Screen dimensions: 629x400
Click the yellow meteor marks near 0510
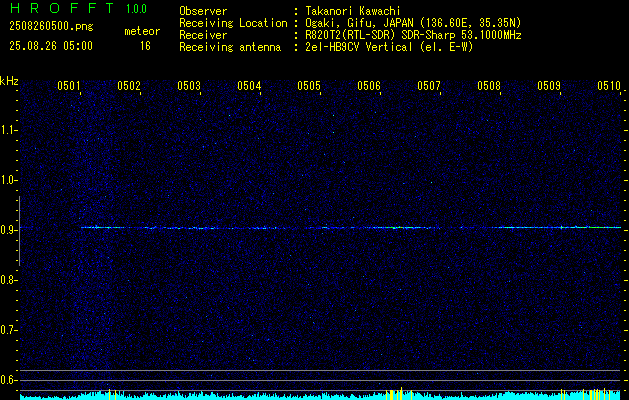click(x=598, y=394)
